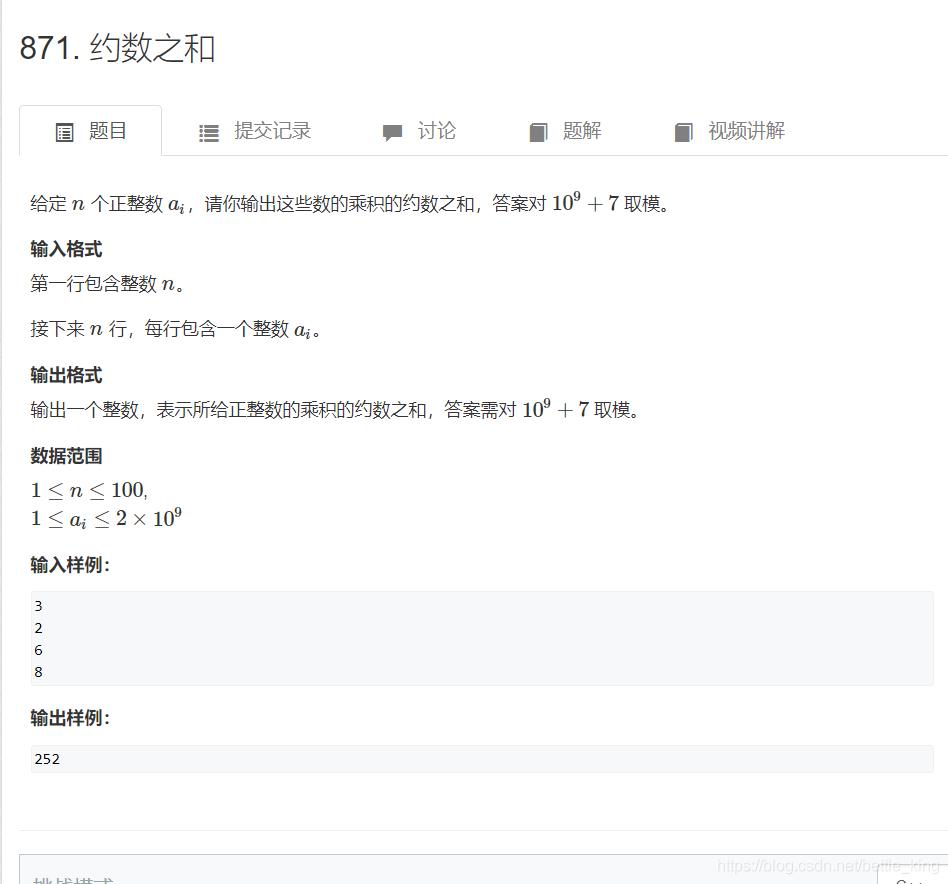Click the document icon beside 题目

[x=65, y=132]
